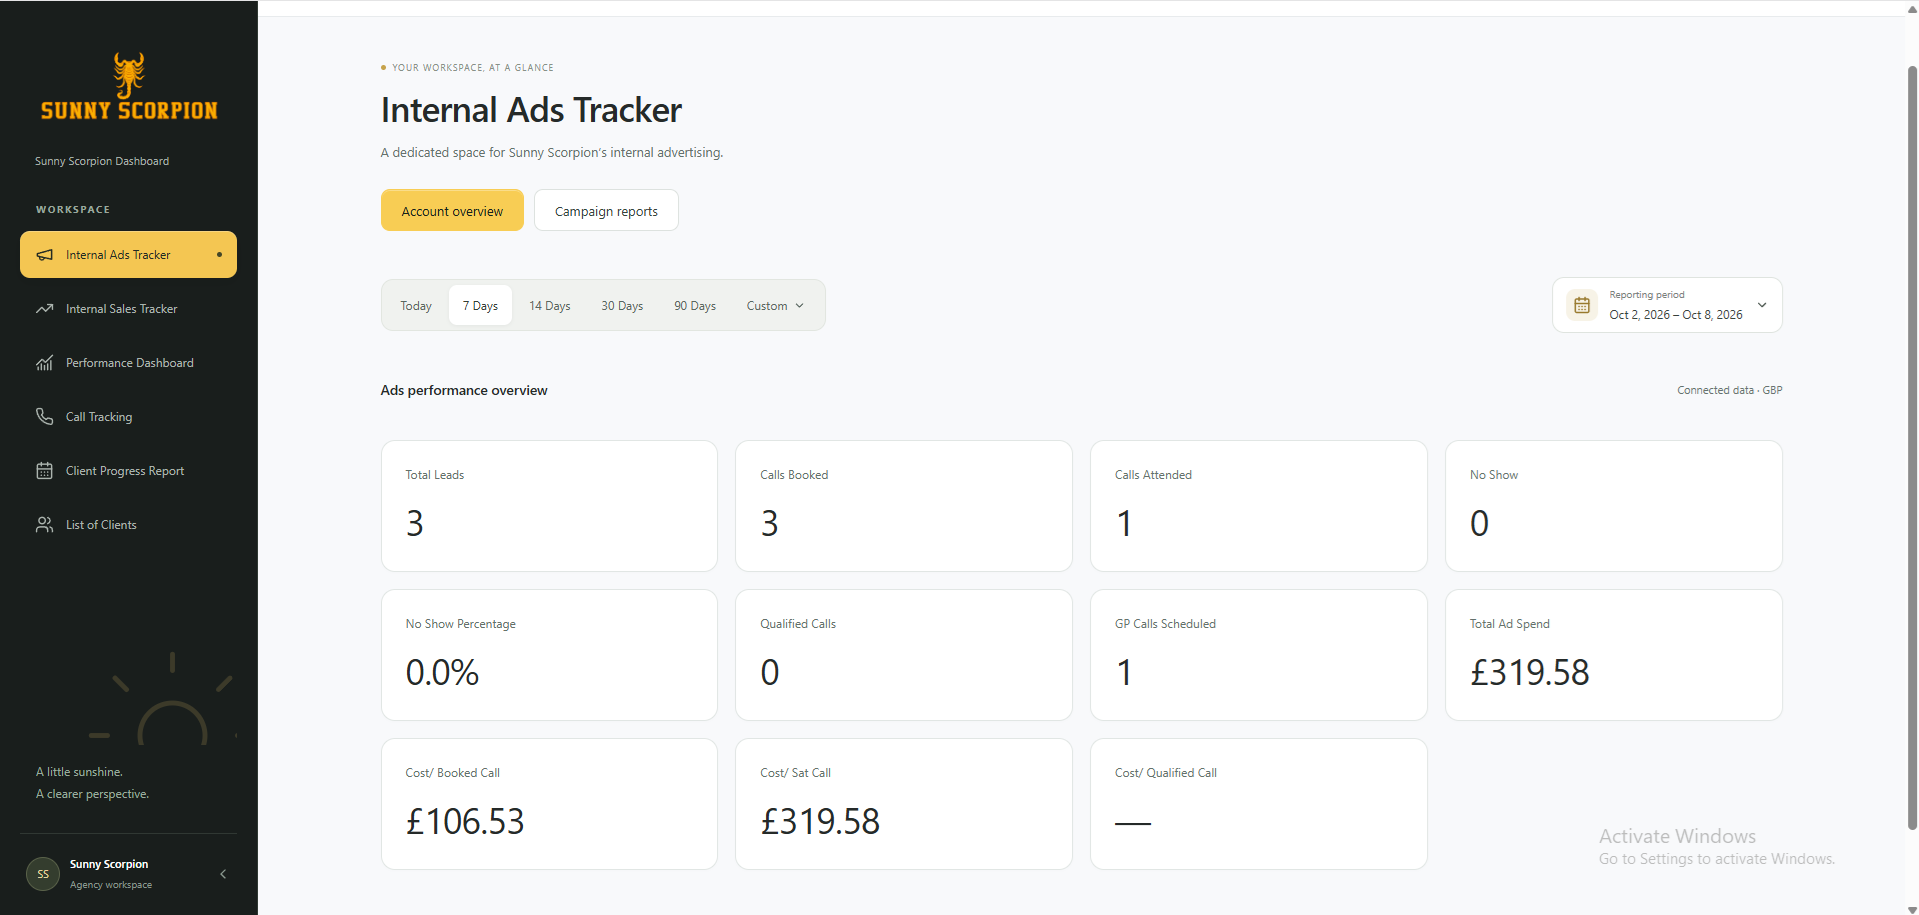Click the Connected data · GBP text
The image size is (1919, 915).
1730,390
